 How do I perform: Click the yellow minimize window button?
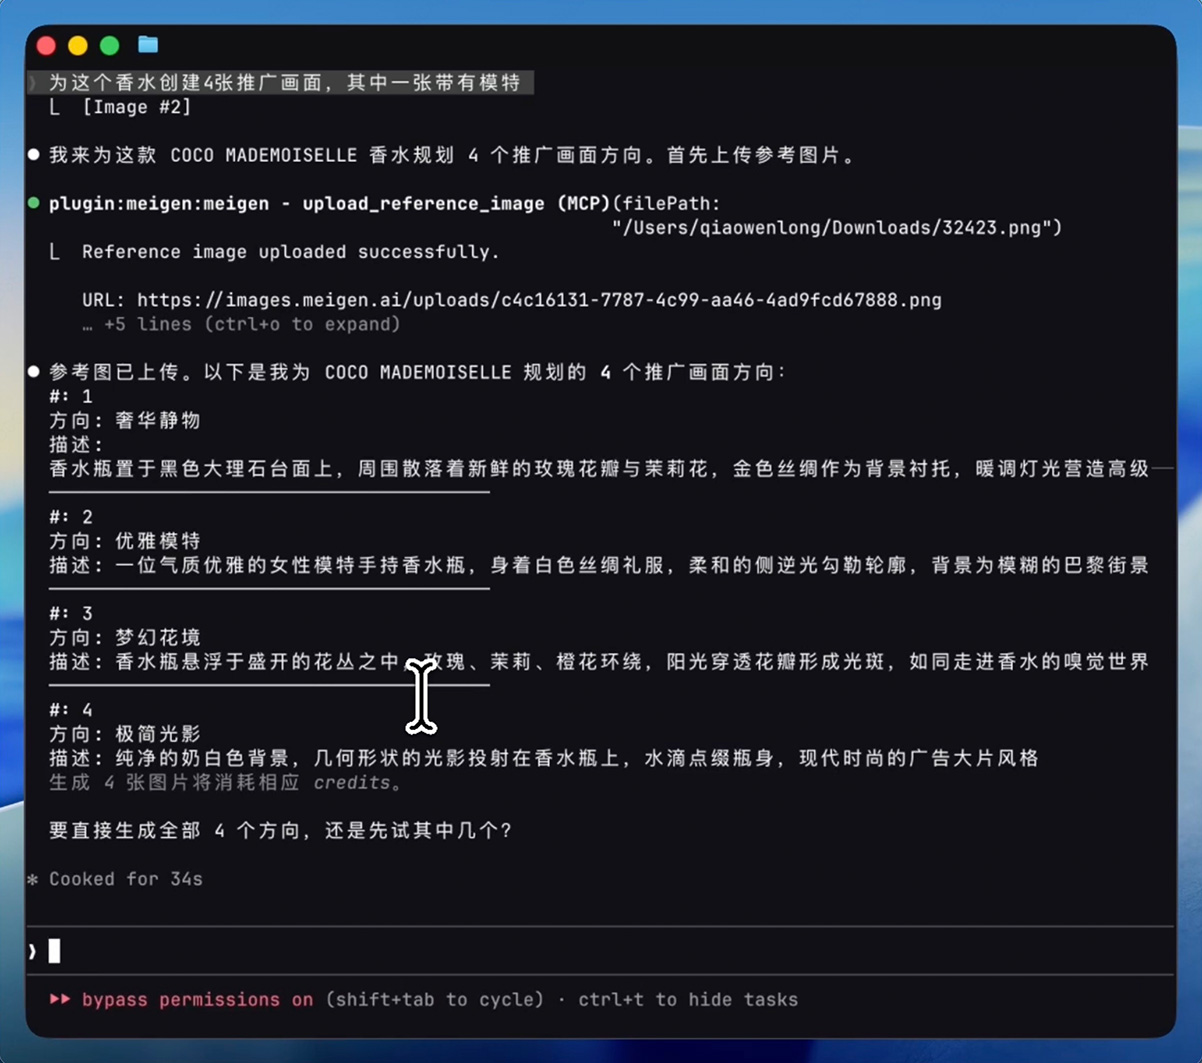78,45
